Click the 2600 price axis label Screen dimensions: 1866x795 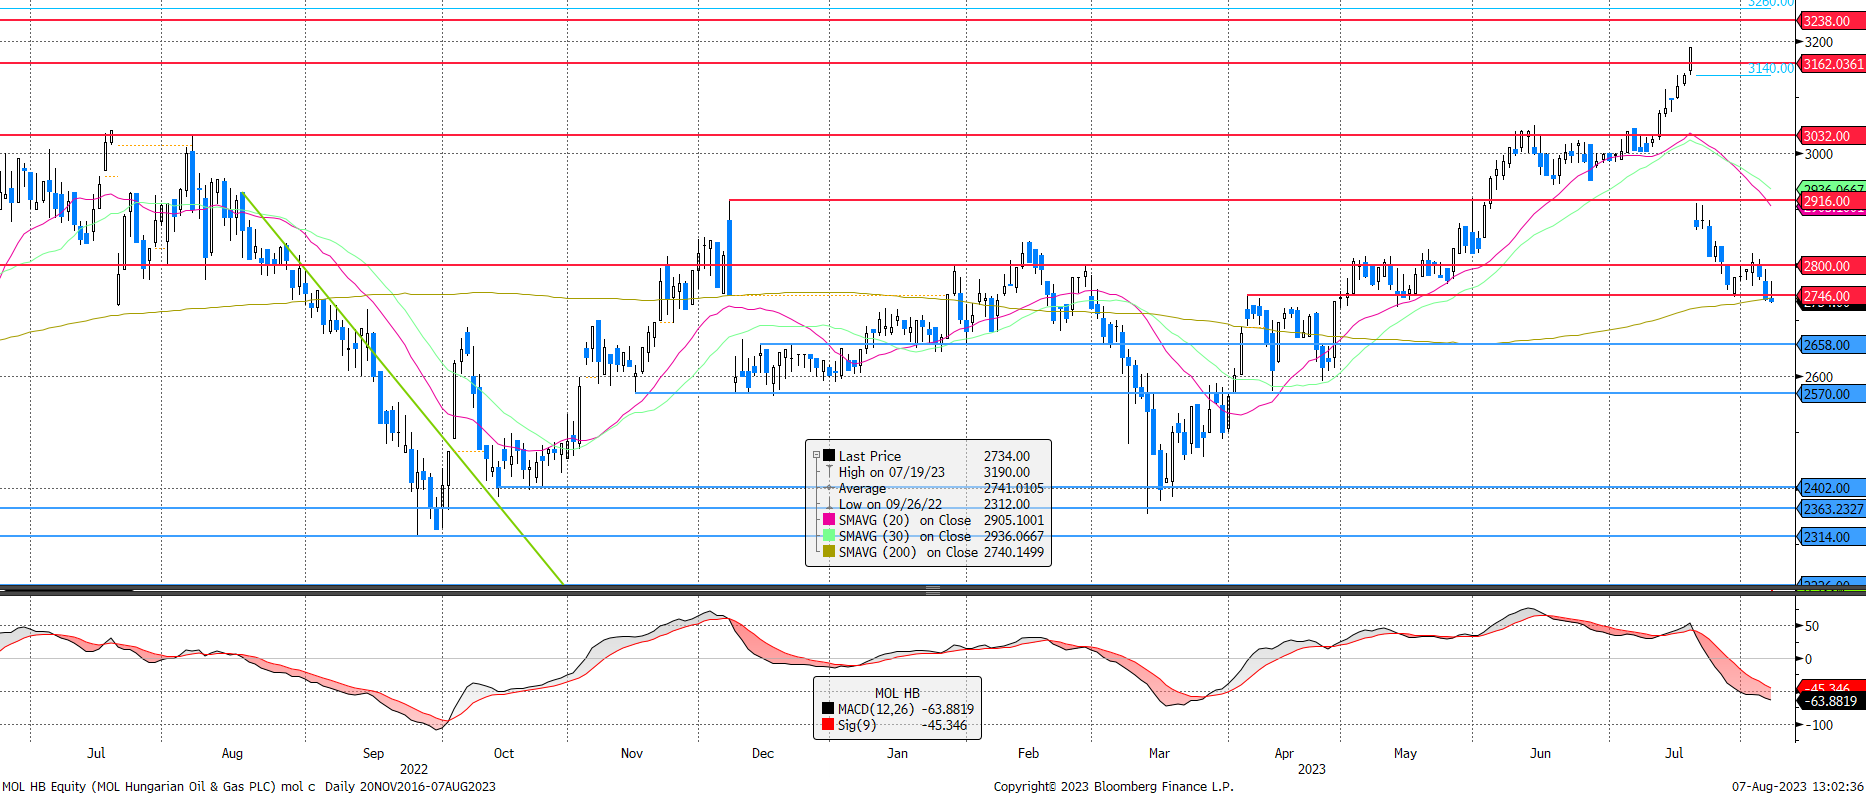coord(1819,377)
